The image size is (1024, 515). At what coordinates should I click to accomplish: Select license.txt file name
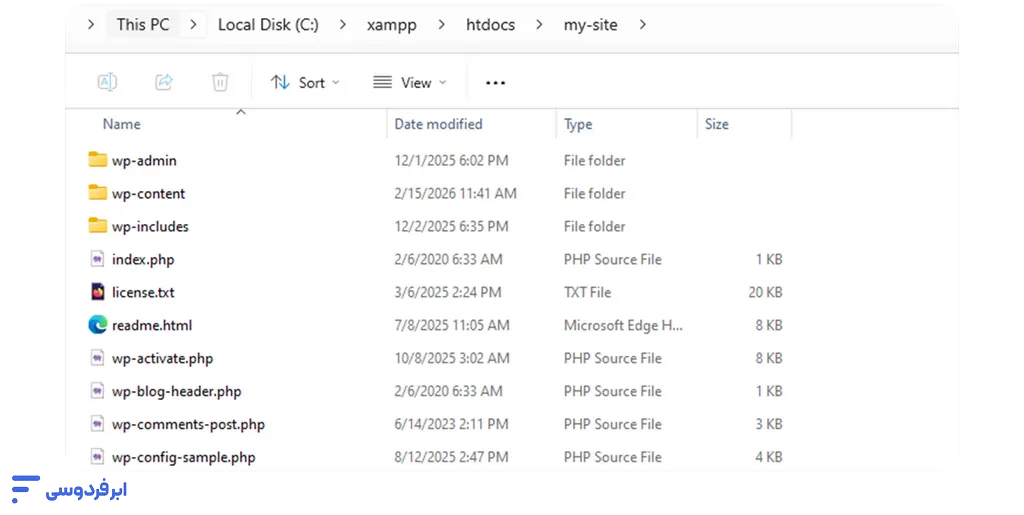pyautogui.click(x=143, y=292)
